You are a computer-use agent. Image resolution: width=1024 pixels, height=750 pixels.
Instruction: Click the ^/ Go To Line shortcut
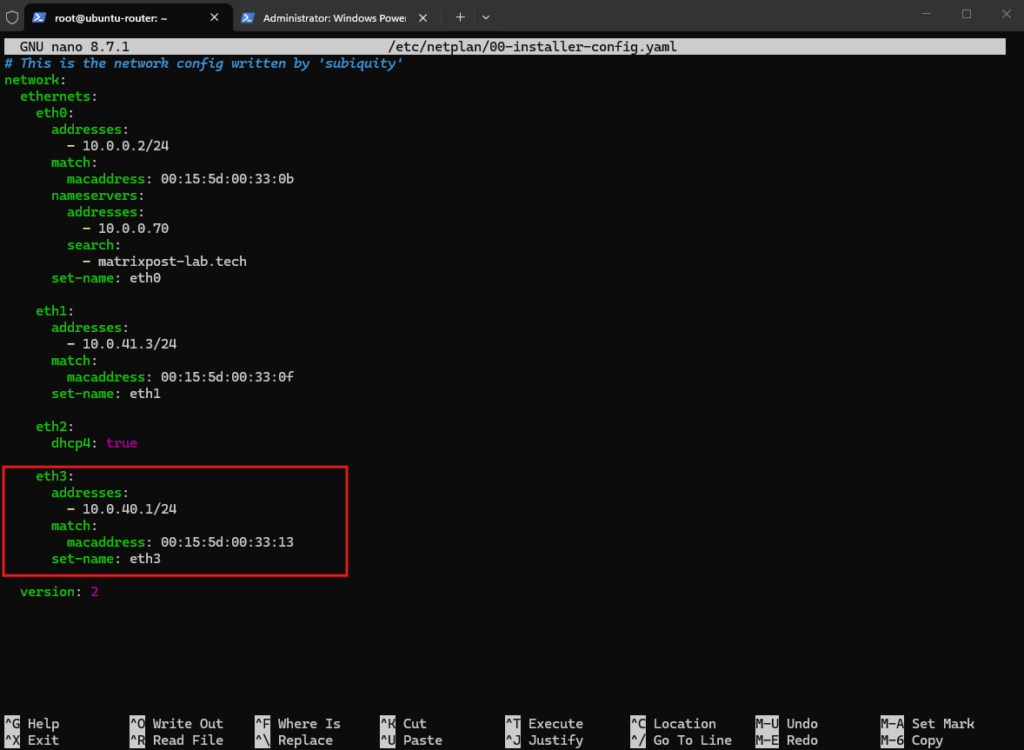point(681,740)
